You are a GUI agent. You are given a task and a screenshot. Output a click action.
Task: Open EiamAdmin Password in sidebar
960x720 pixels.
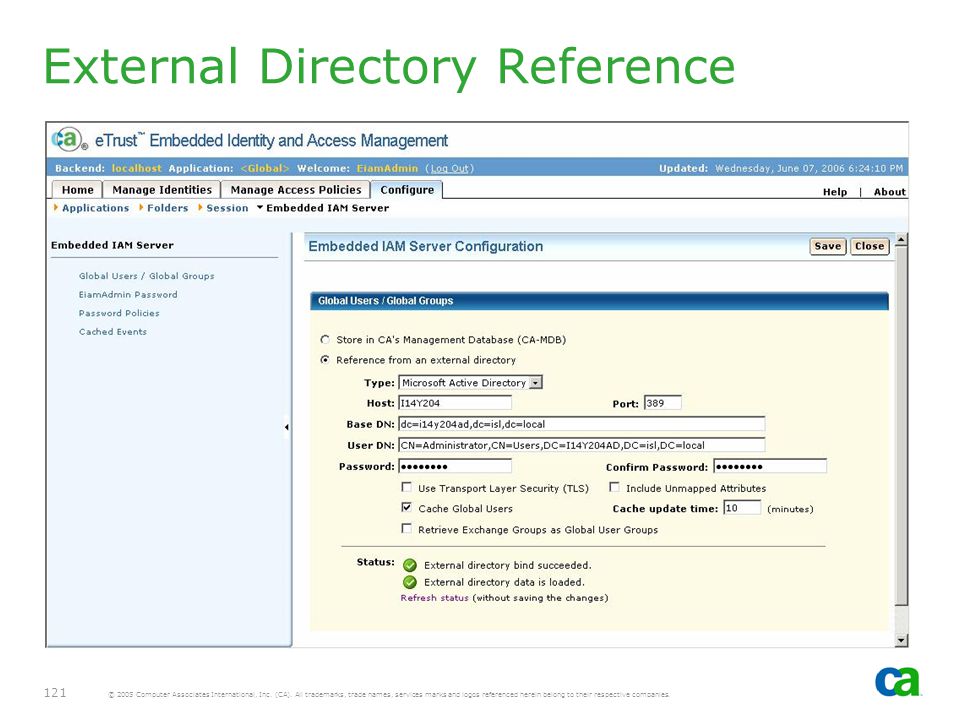click(128, 294)
